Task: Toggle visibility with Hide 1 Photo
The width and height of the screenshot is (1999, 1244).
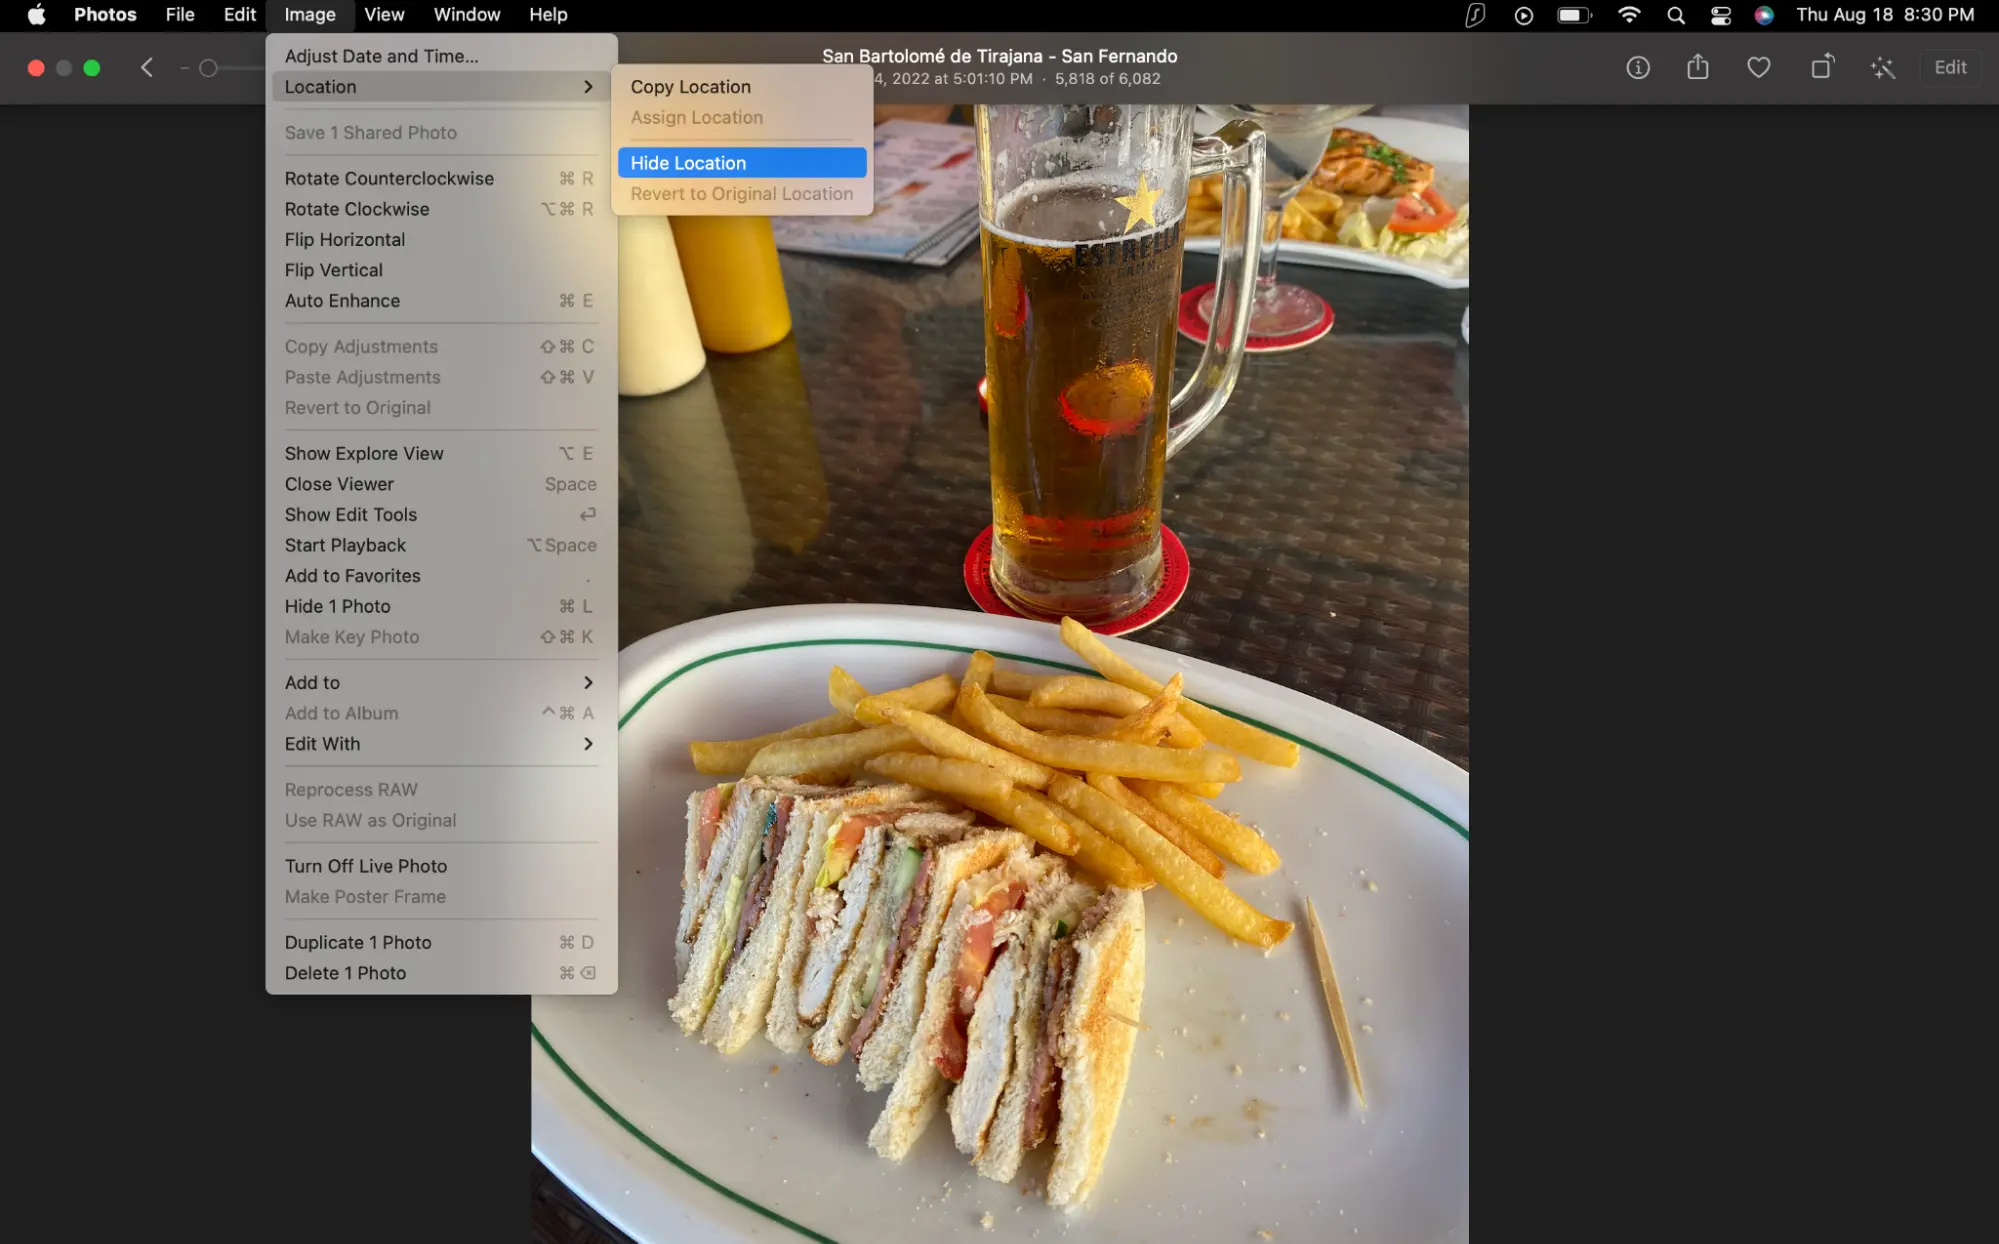Action: [337, 606]
